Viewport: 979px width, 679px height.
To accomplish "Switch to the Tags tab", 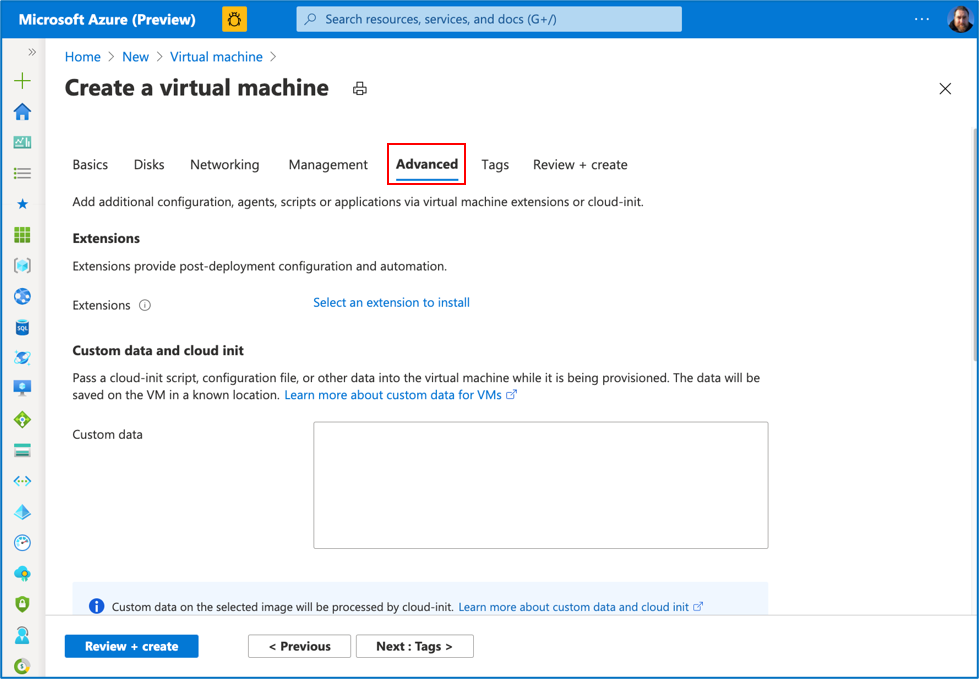I will 495,165.
